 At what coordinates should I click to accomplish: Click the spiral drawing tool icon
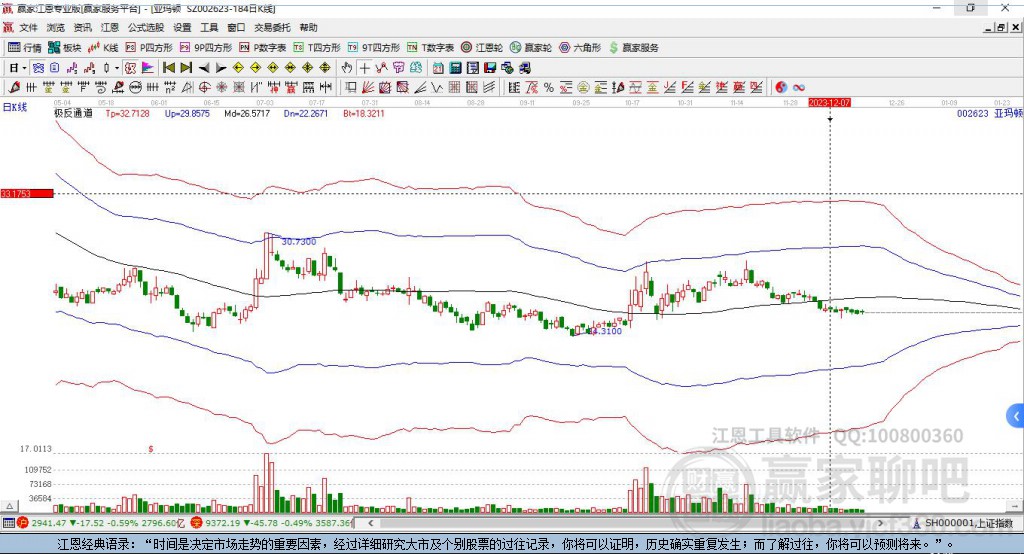click(x=101, y=87)
